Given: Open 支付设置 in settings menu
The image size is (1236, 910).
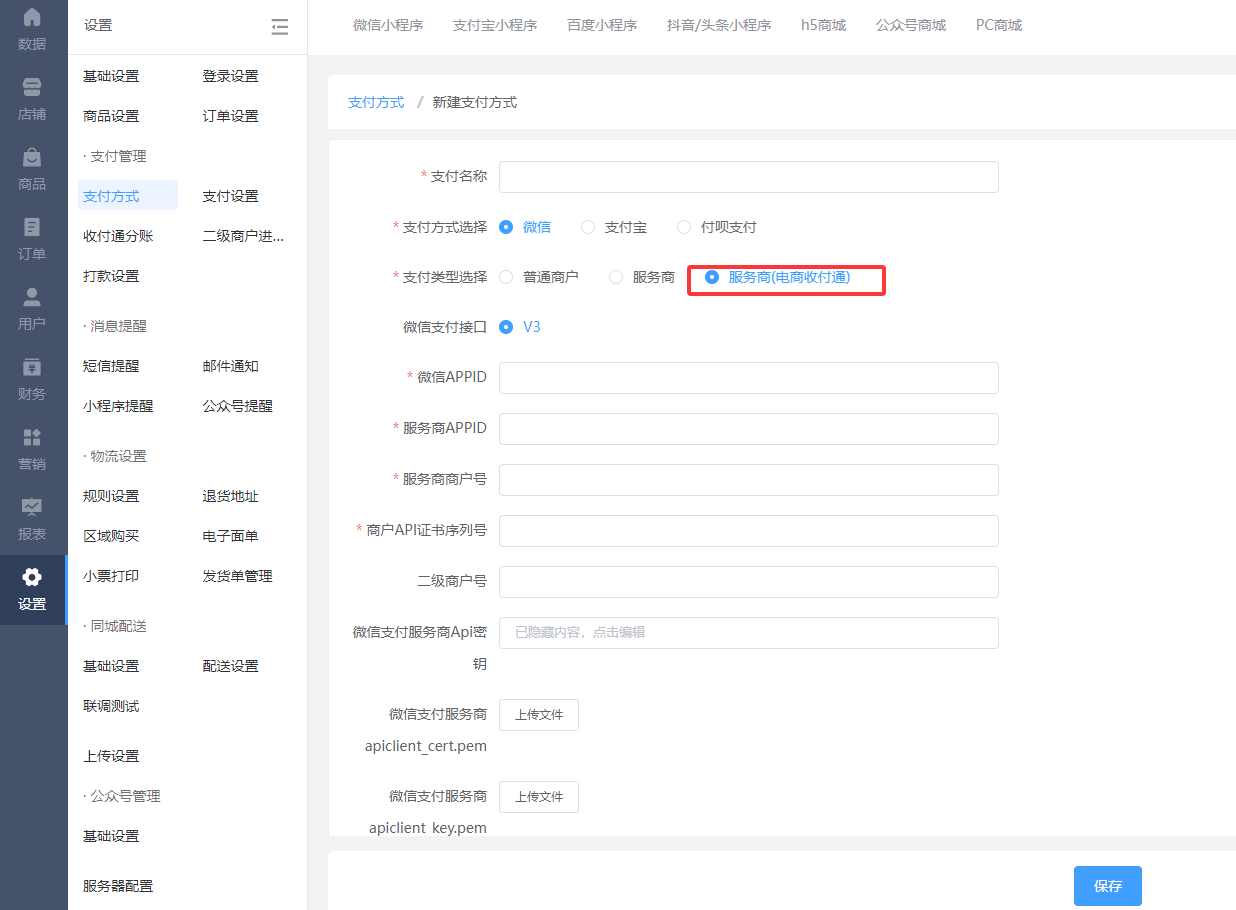Looking at the screenshot, I should point(231,196).
